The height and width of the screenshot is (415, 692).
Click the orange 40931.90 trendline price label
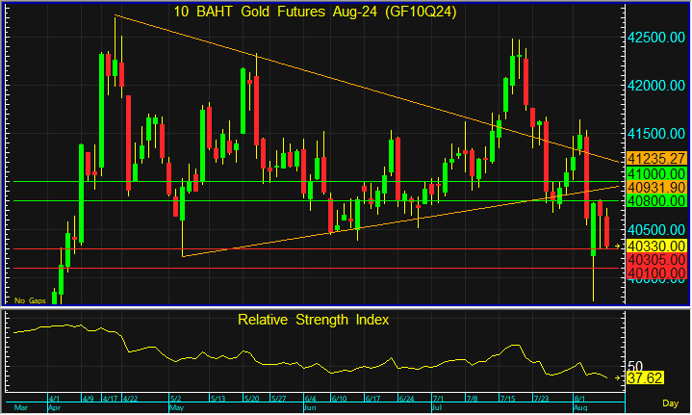coord(656,187)
